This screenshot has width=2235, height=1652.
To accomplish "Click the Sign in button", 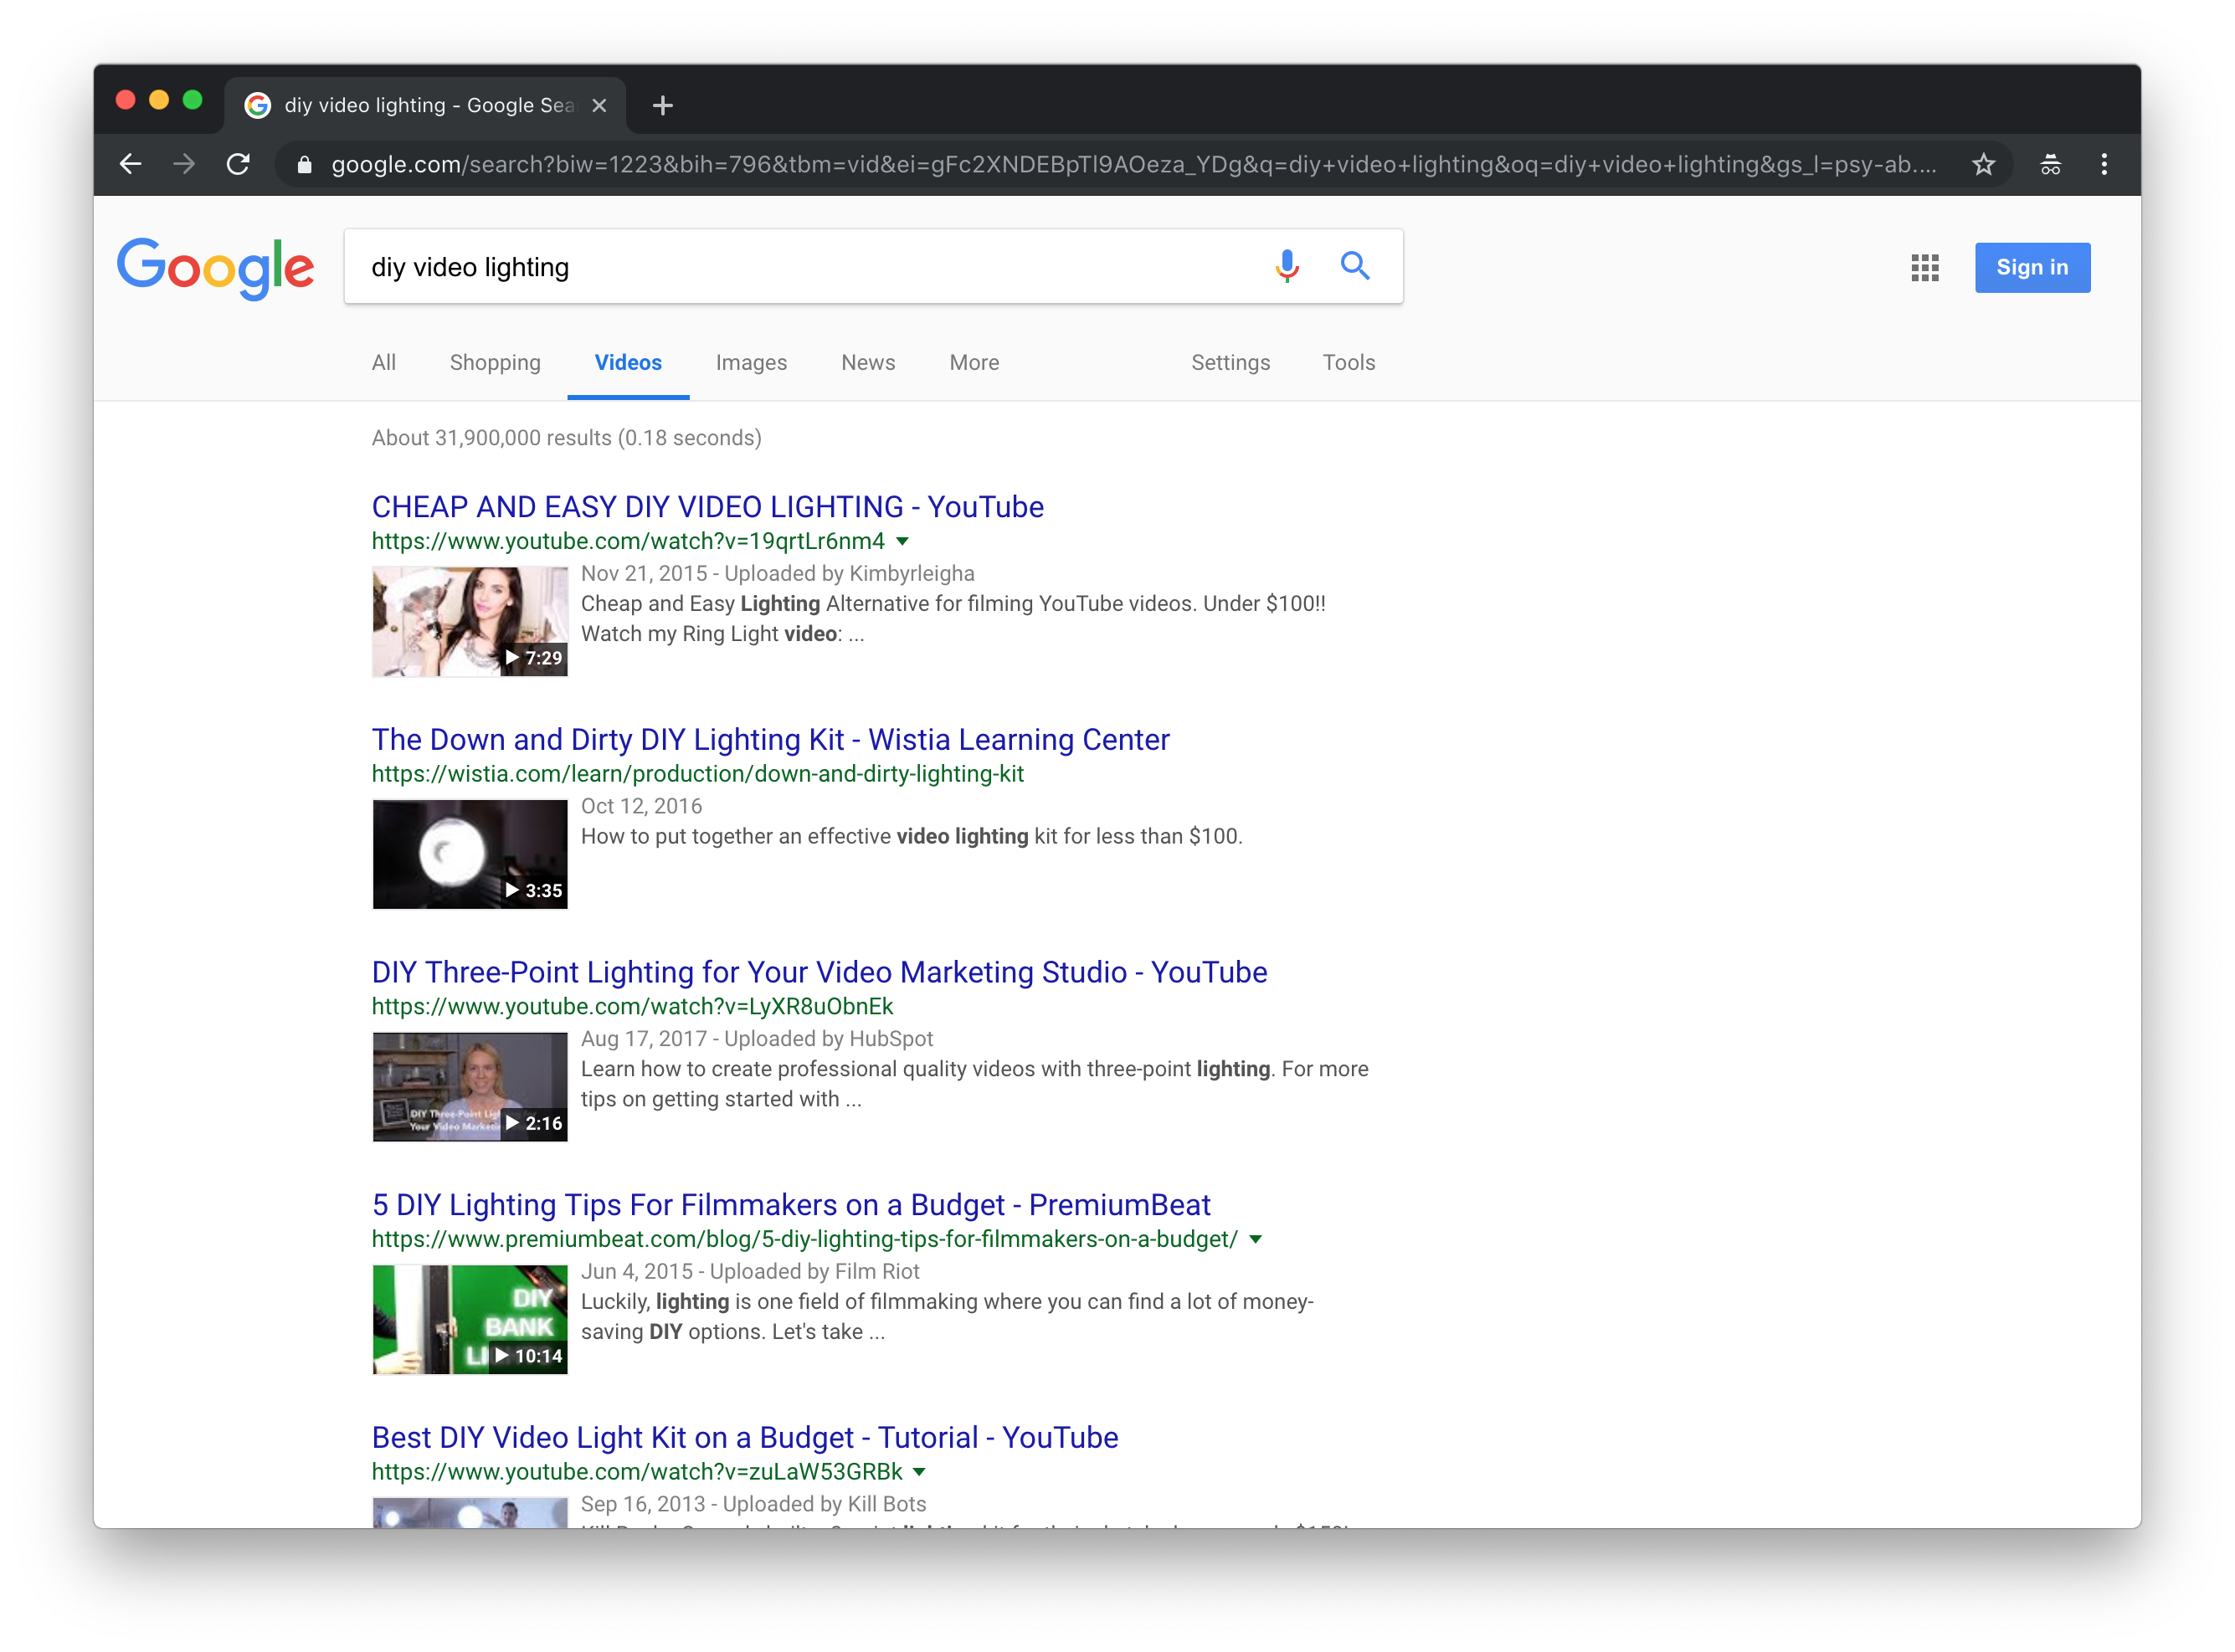I will [2031, 268].
